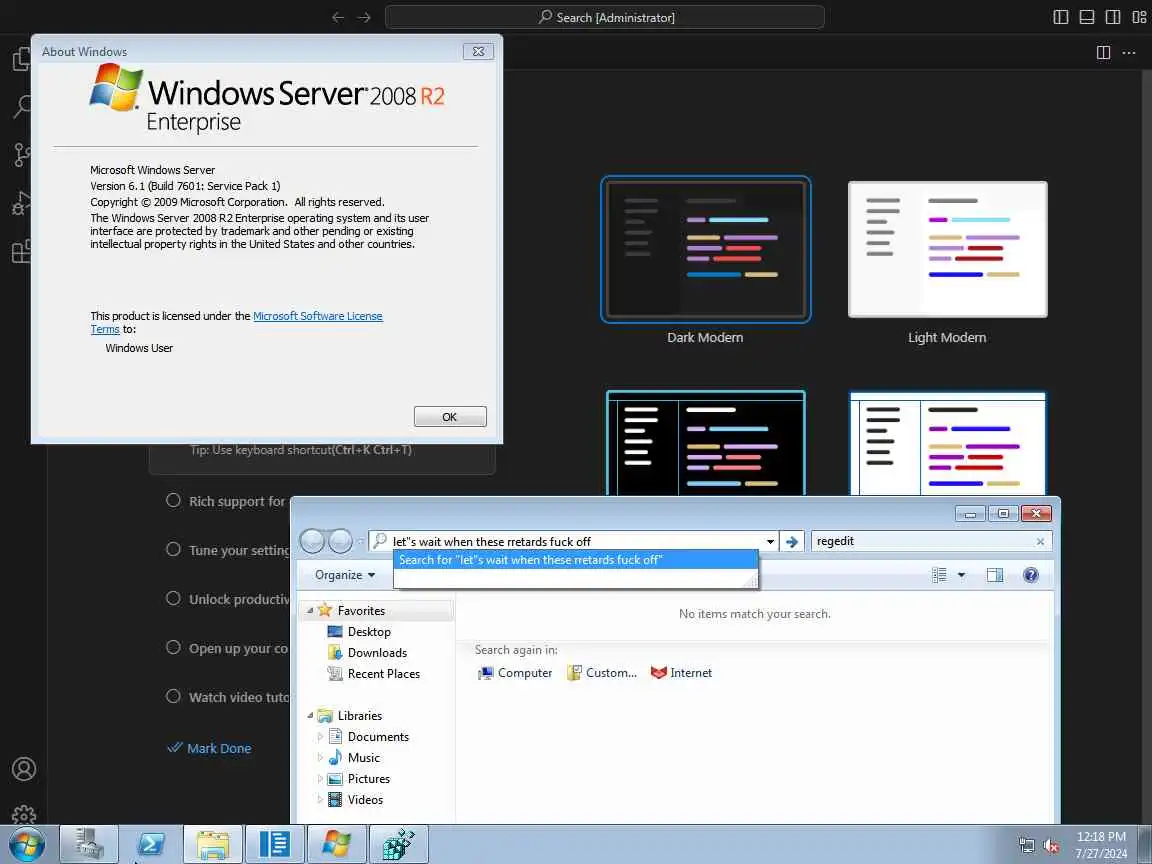The height and width of the screenshot is (864, 1152).
Task: Select the Tune your settings step radio
Action: 173,549
